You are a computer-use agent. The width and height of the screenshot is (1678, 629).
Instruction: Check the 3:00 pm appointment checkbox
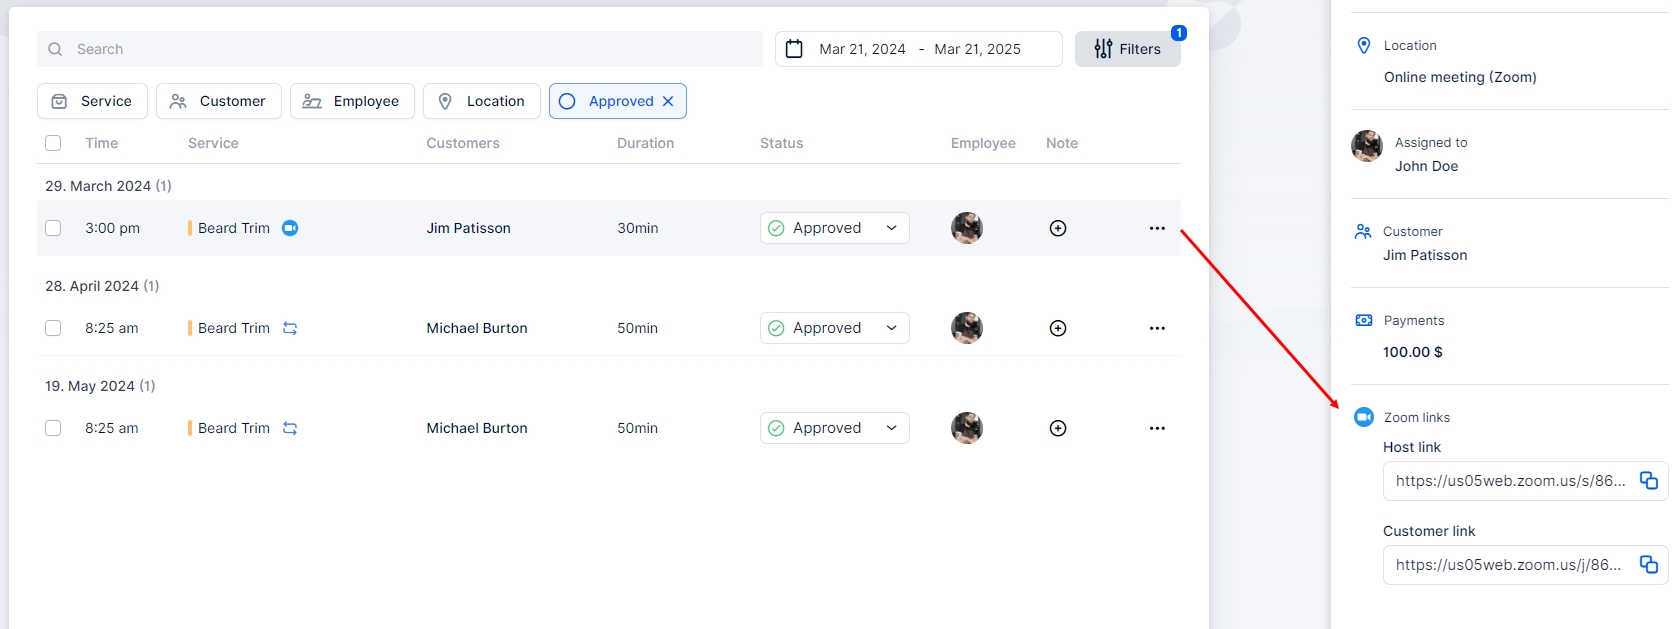click(x=53, y=228)
